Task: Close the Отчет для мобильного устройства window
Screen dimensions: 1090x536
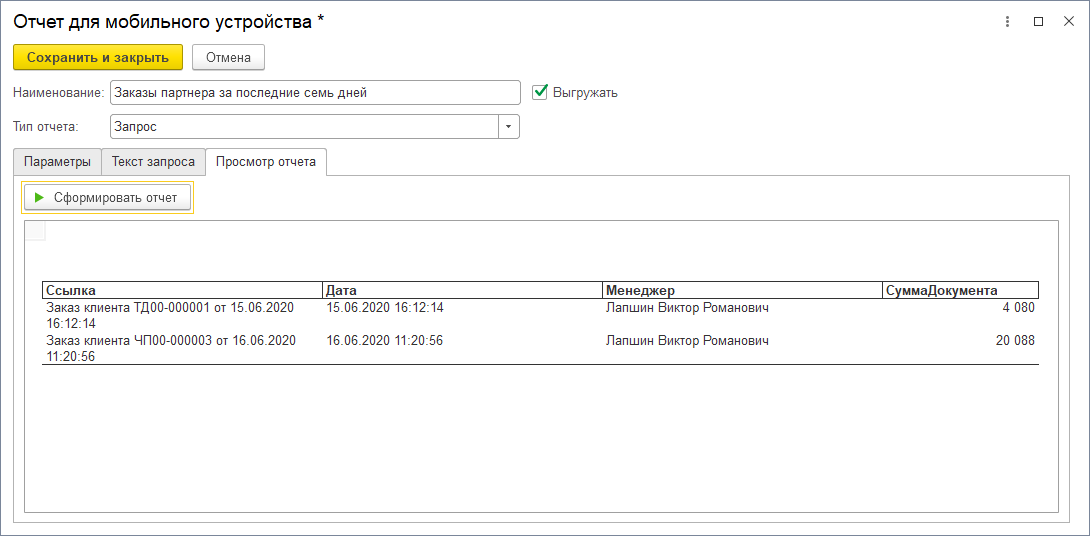Action: tap(1068, 22)
